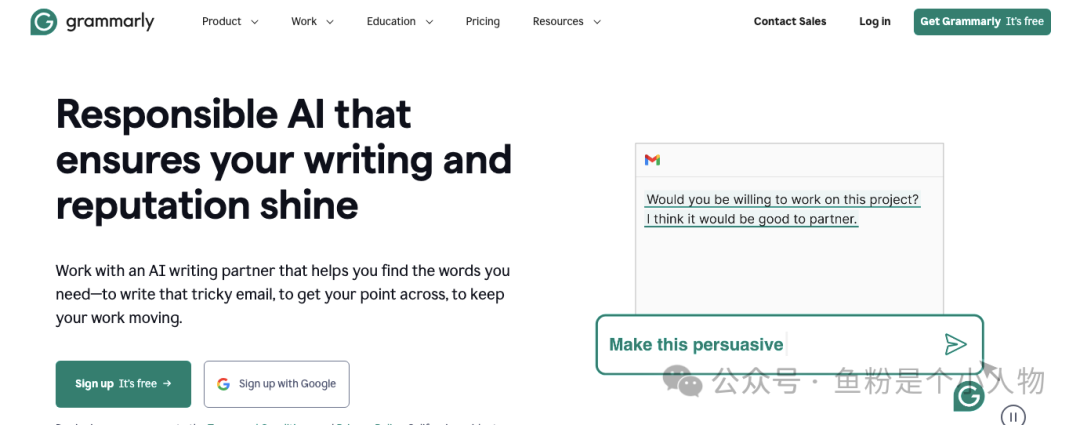Open the Education dropdown menu
The height and width of the screenshot is (425, 1080).
point(399,21)
